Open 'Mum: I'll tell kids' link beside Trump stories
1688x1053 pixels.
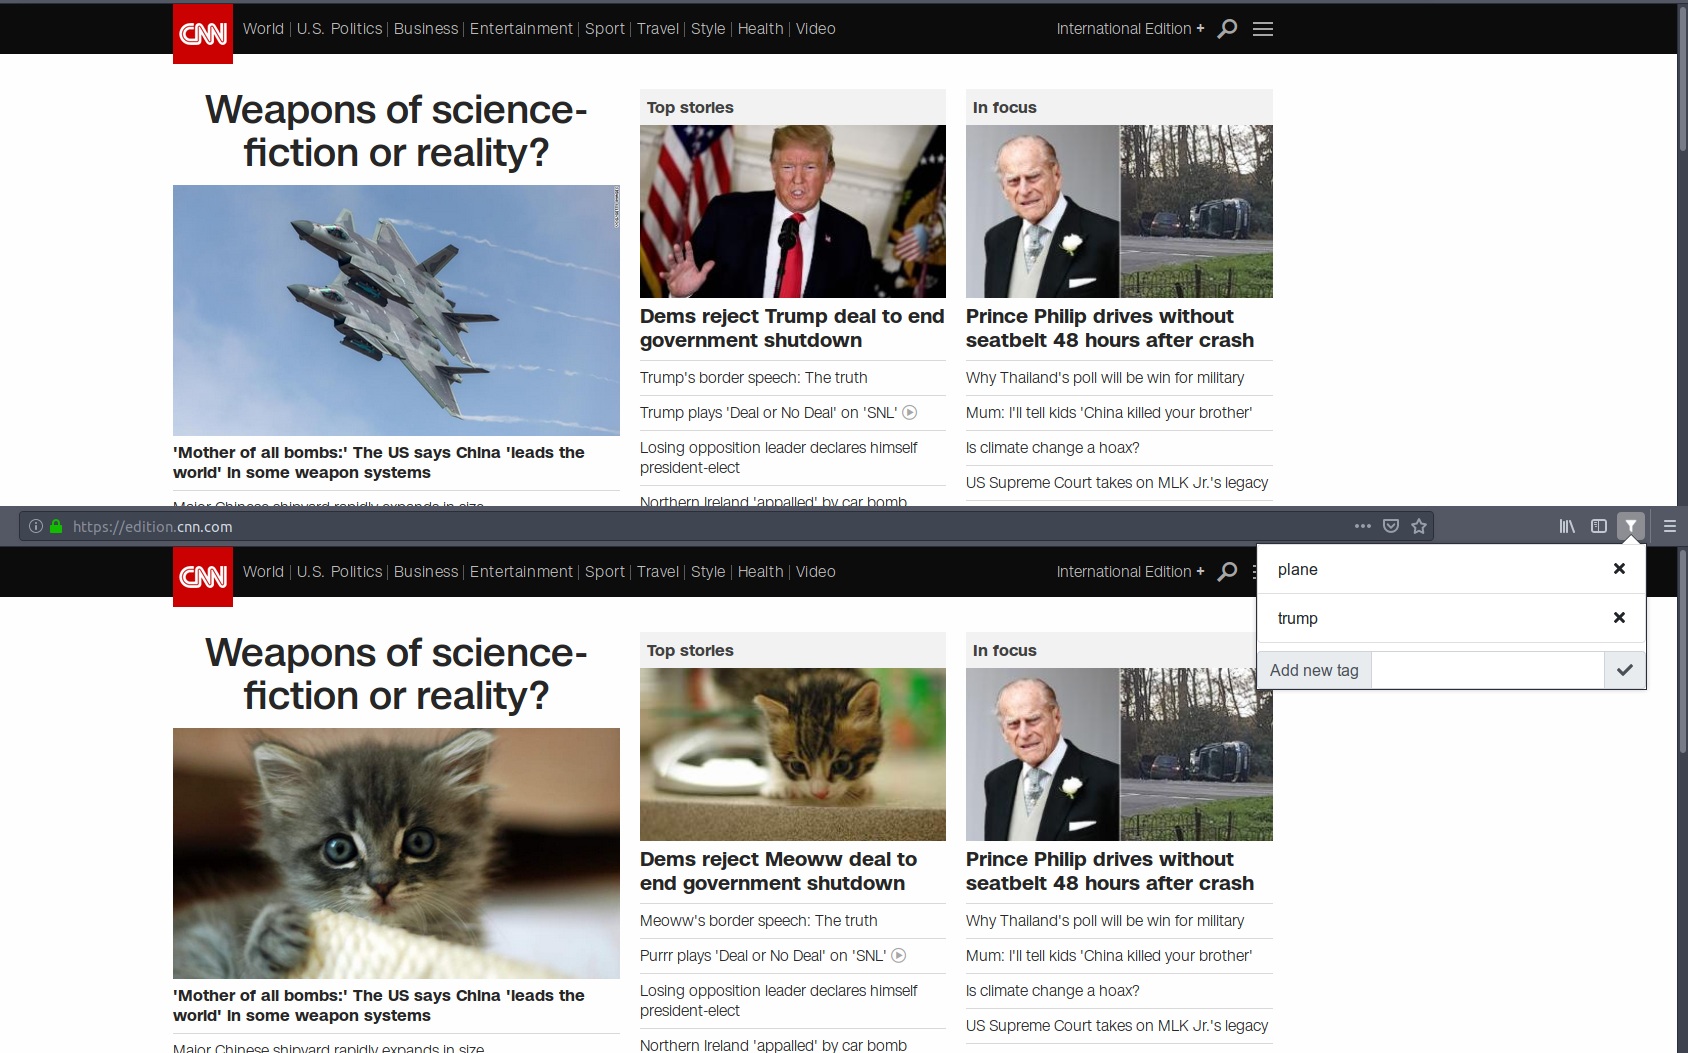point(1109,412)
